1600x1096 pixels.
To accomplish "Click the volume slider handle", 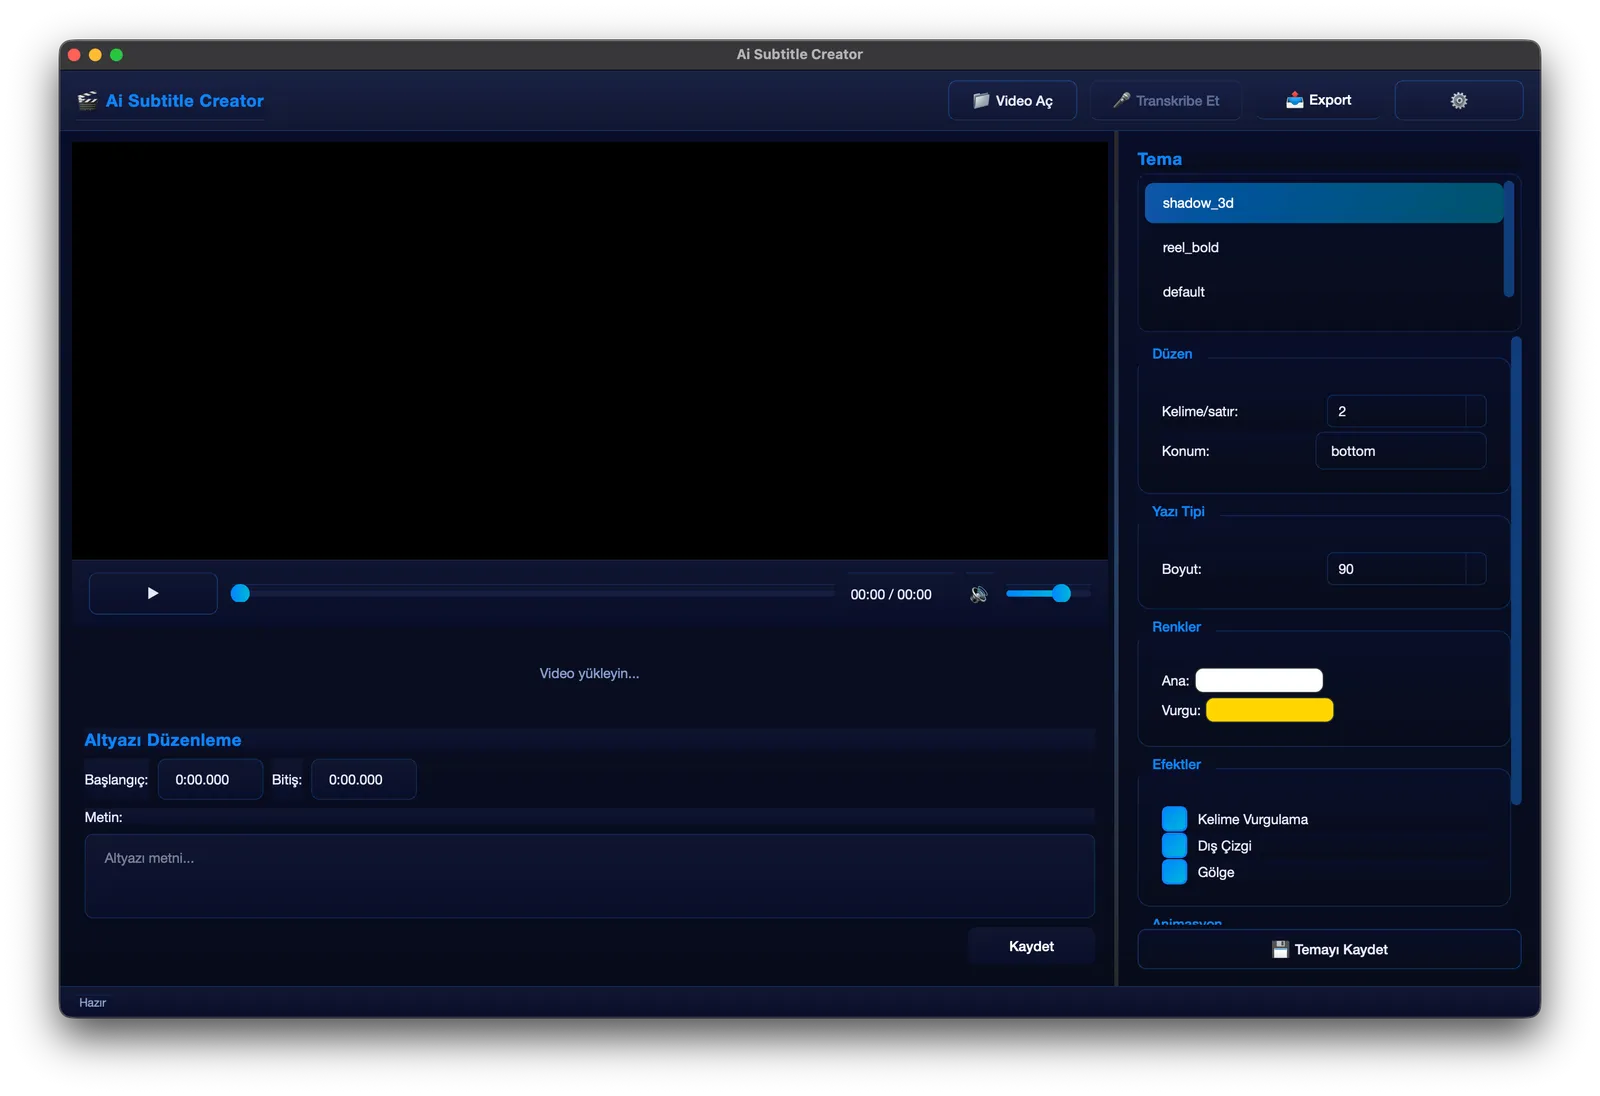I will tap(1061, 594).
